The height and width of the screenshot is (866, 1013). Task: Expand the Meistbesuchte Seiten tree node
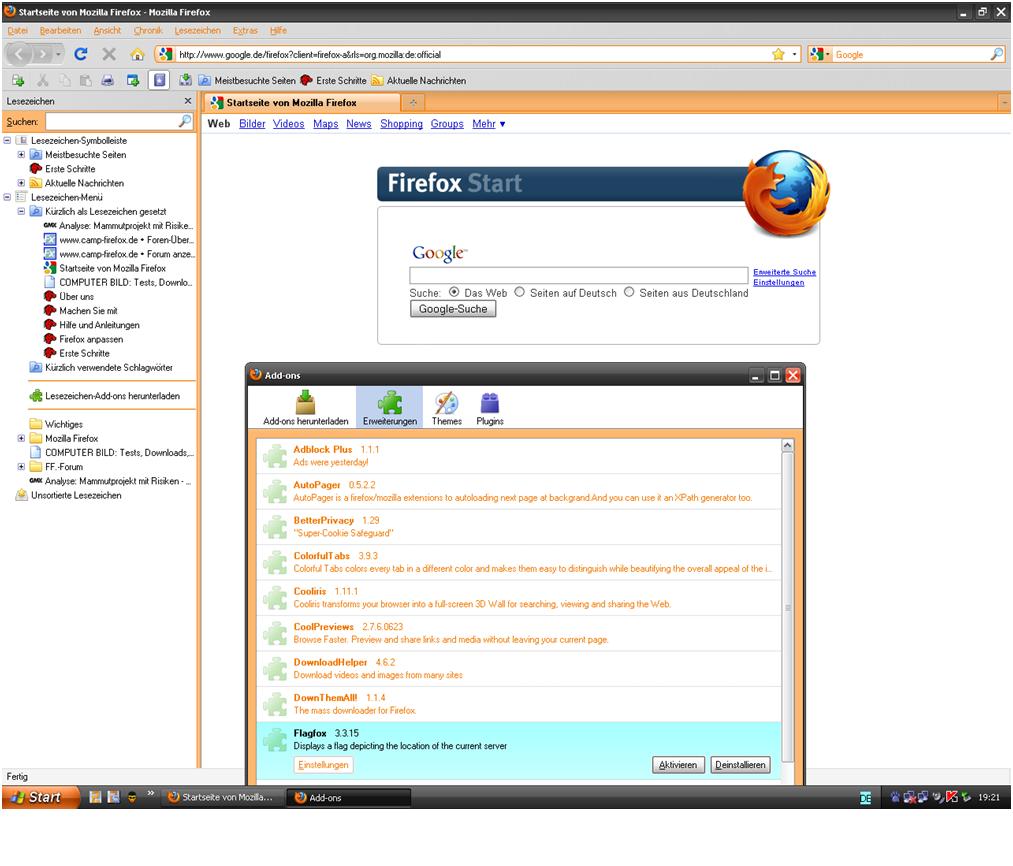tap(21, 154)
